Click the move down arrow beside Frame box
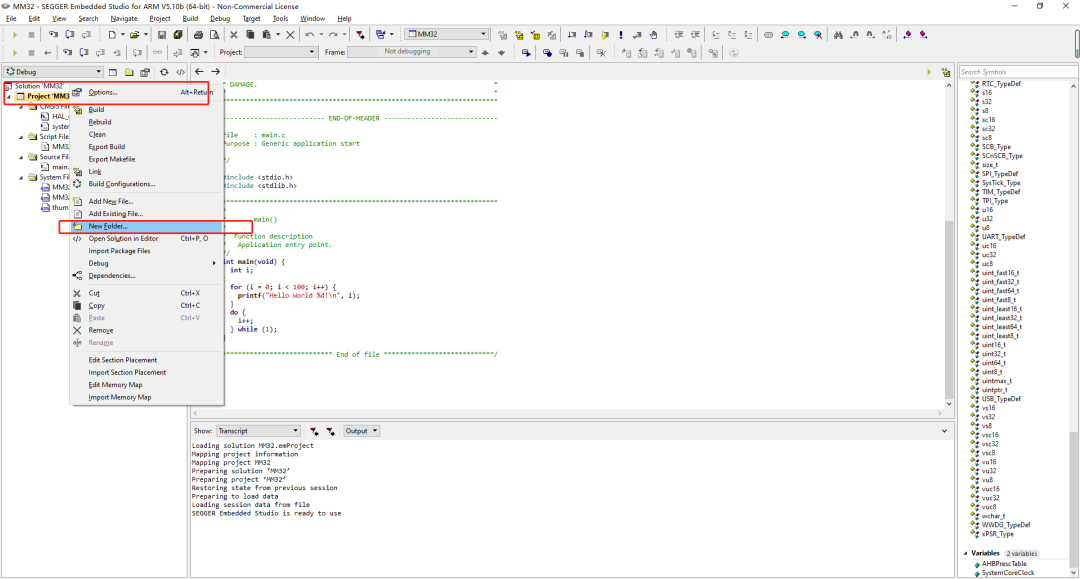This screenshot has height=579, width=1080. click(501, 52)
